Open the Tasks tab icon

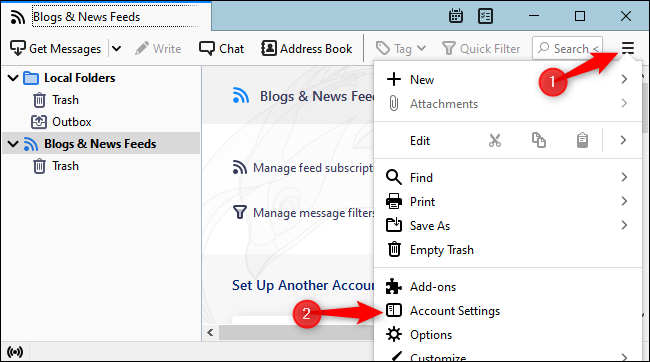485,16
